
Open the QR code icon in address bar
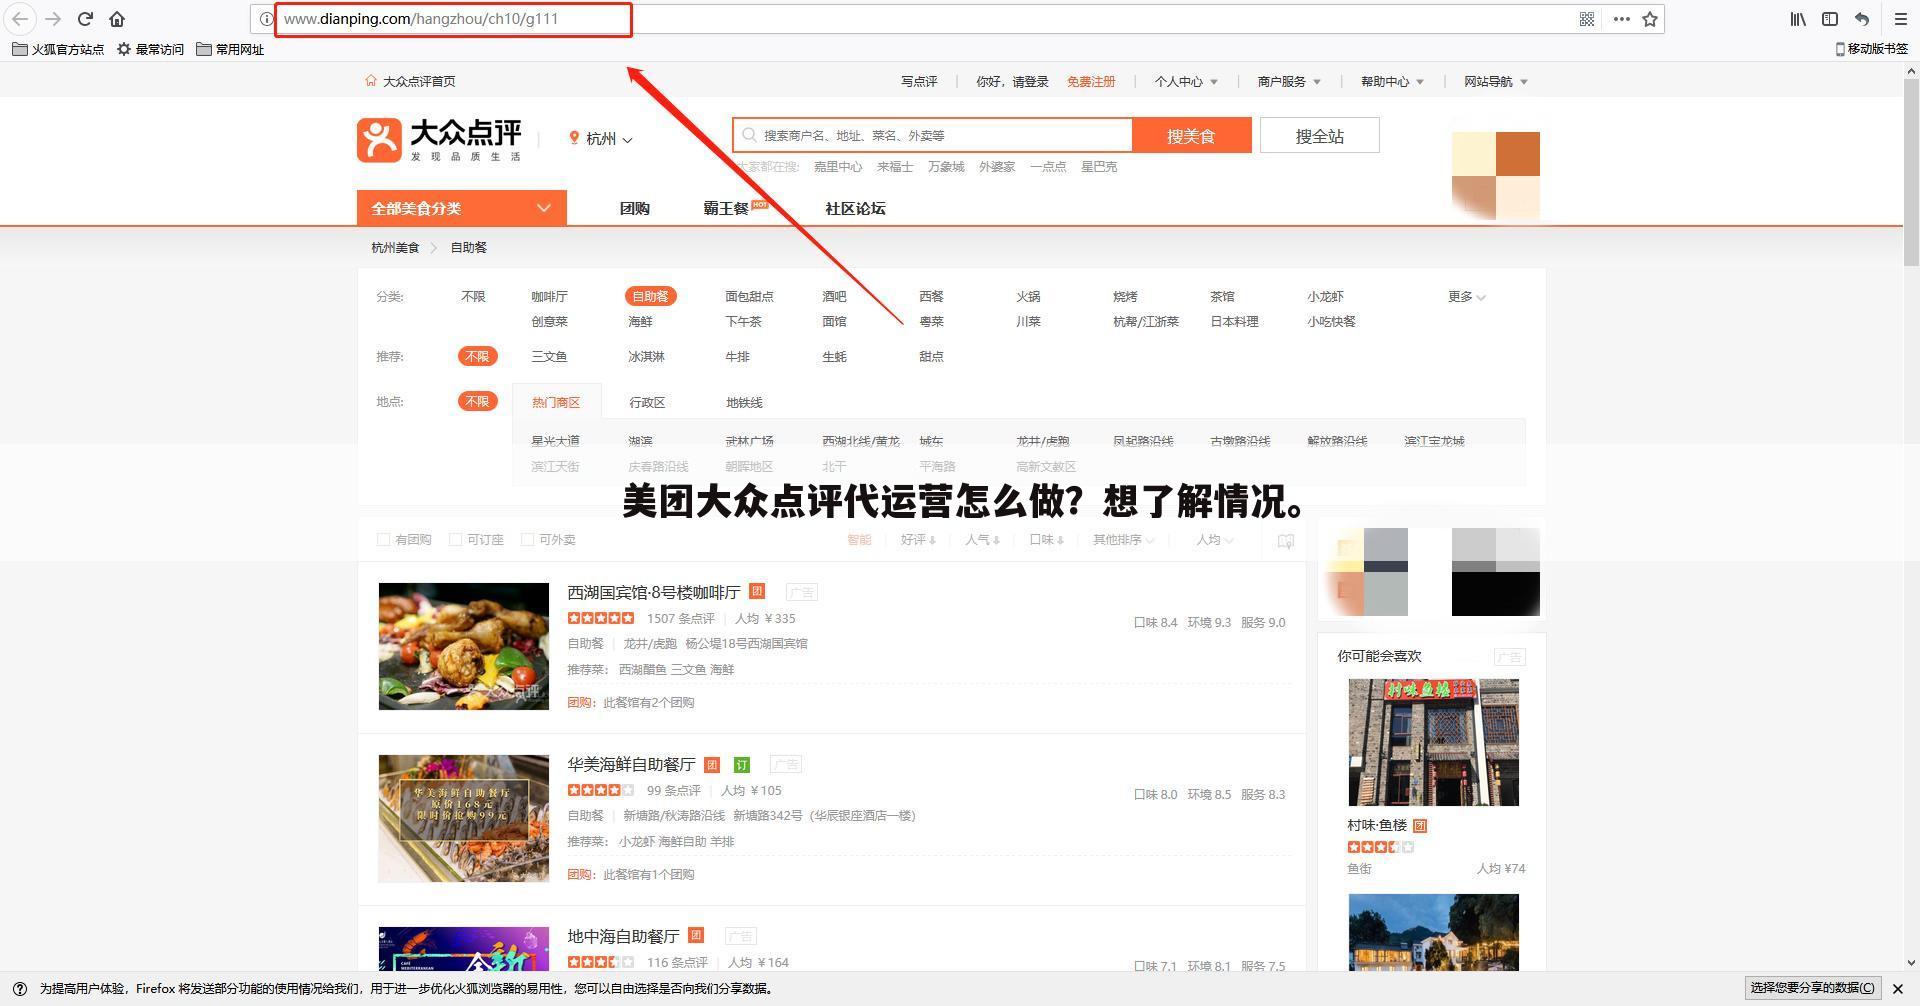[x=1587, y=19]
